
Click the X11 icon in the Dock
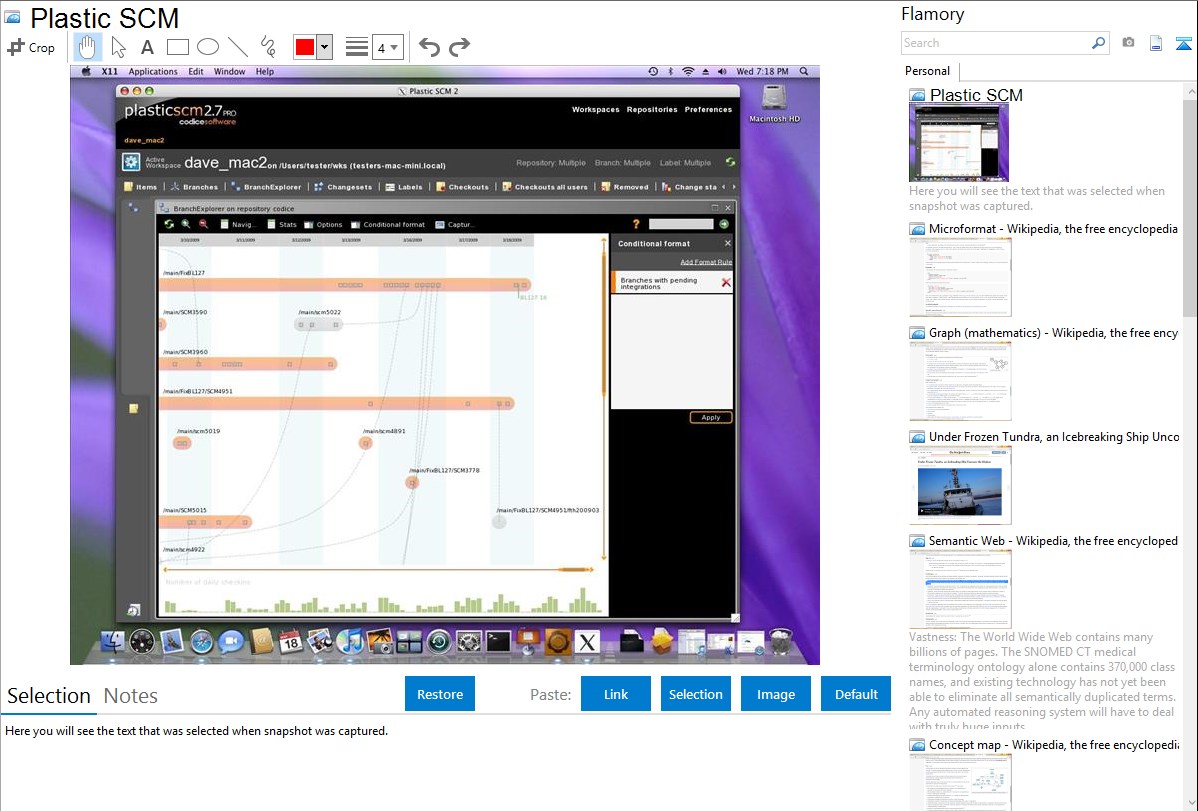(x=587, y=642)
